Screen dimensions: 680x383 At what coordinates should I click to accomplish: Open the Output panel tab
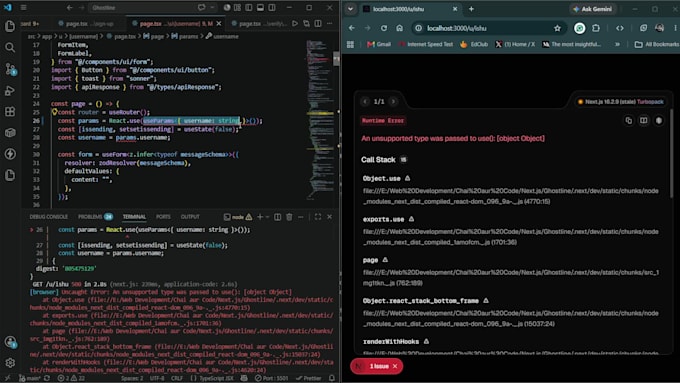pyautogui.click(x=190, y=216)
